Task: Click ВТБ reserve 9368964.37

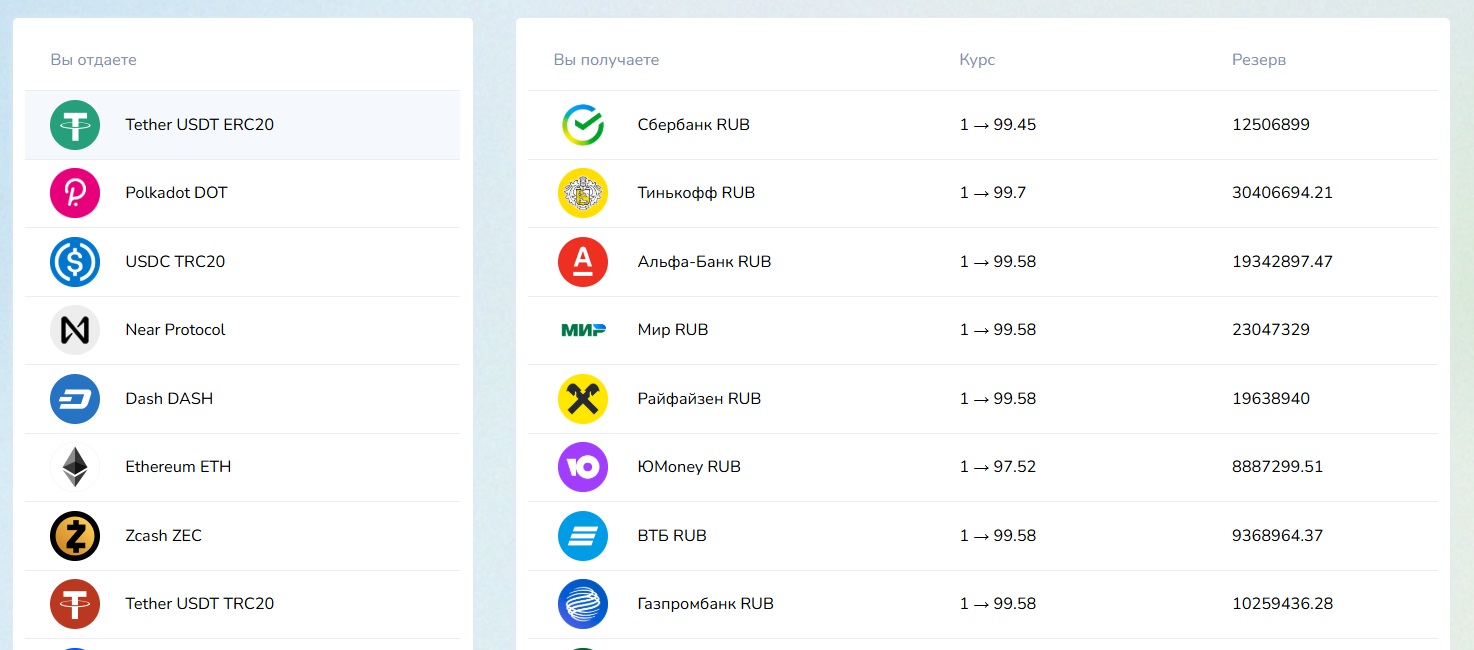Action: 1278,536
